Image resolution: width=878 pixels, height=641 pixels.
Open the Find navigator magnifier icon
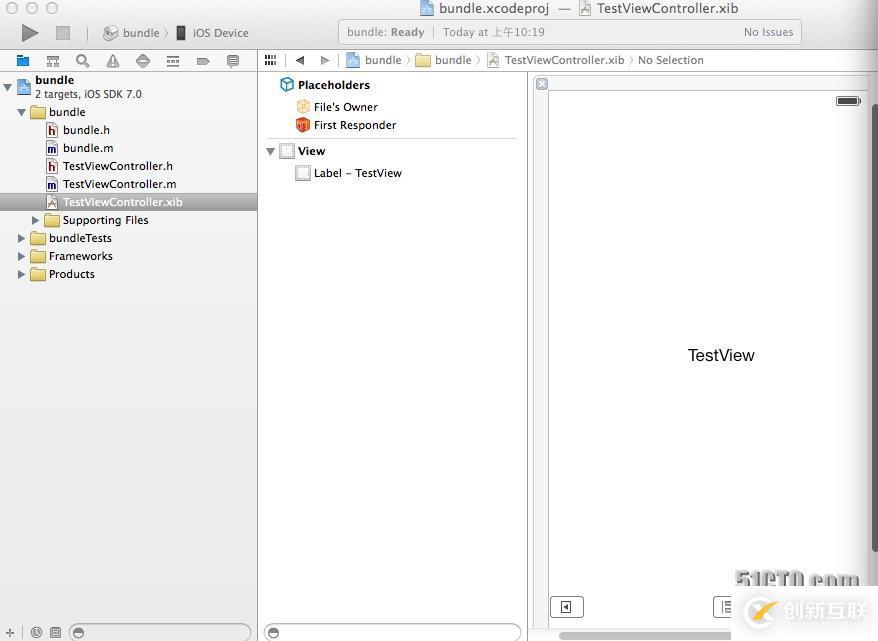click(x=83, y=61)
